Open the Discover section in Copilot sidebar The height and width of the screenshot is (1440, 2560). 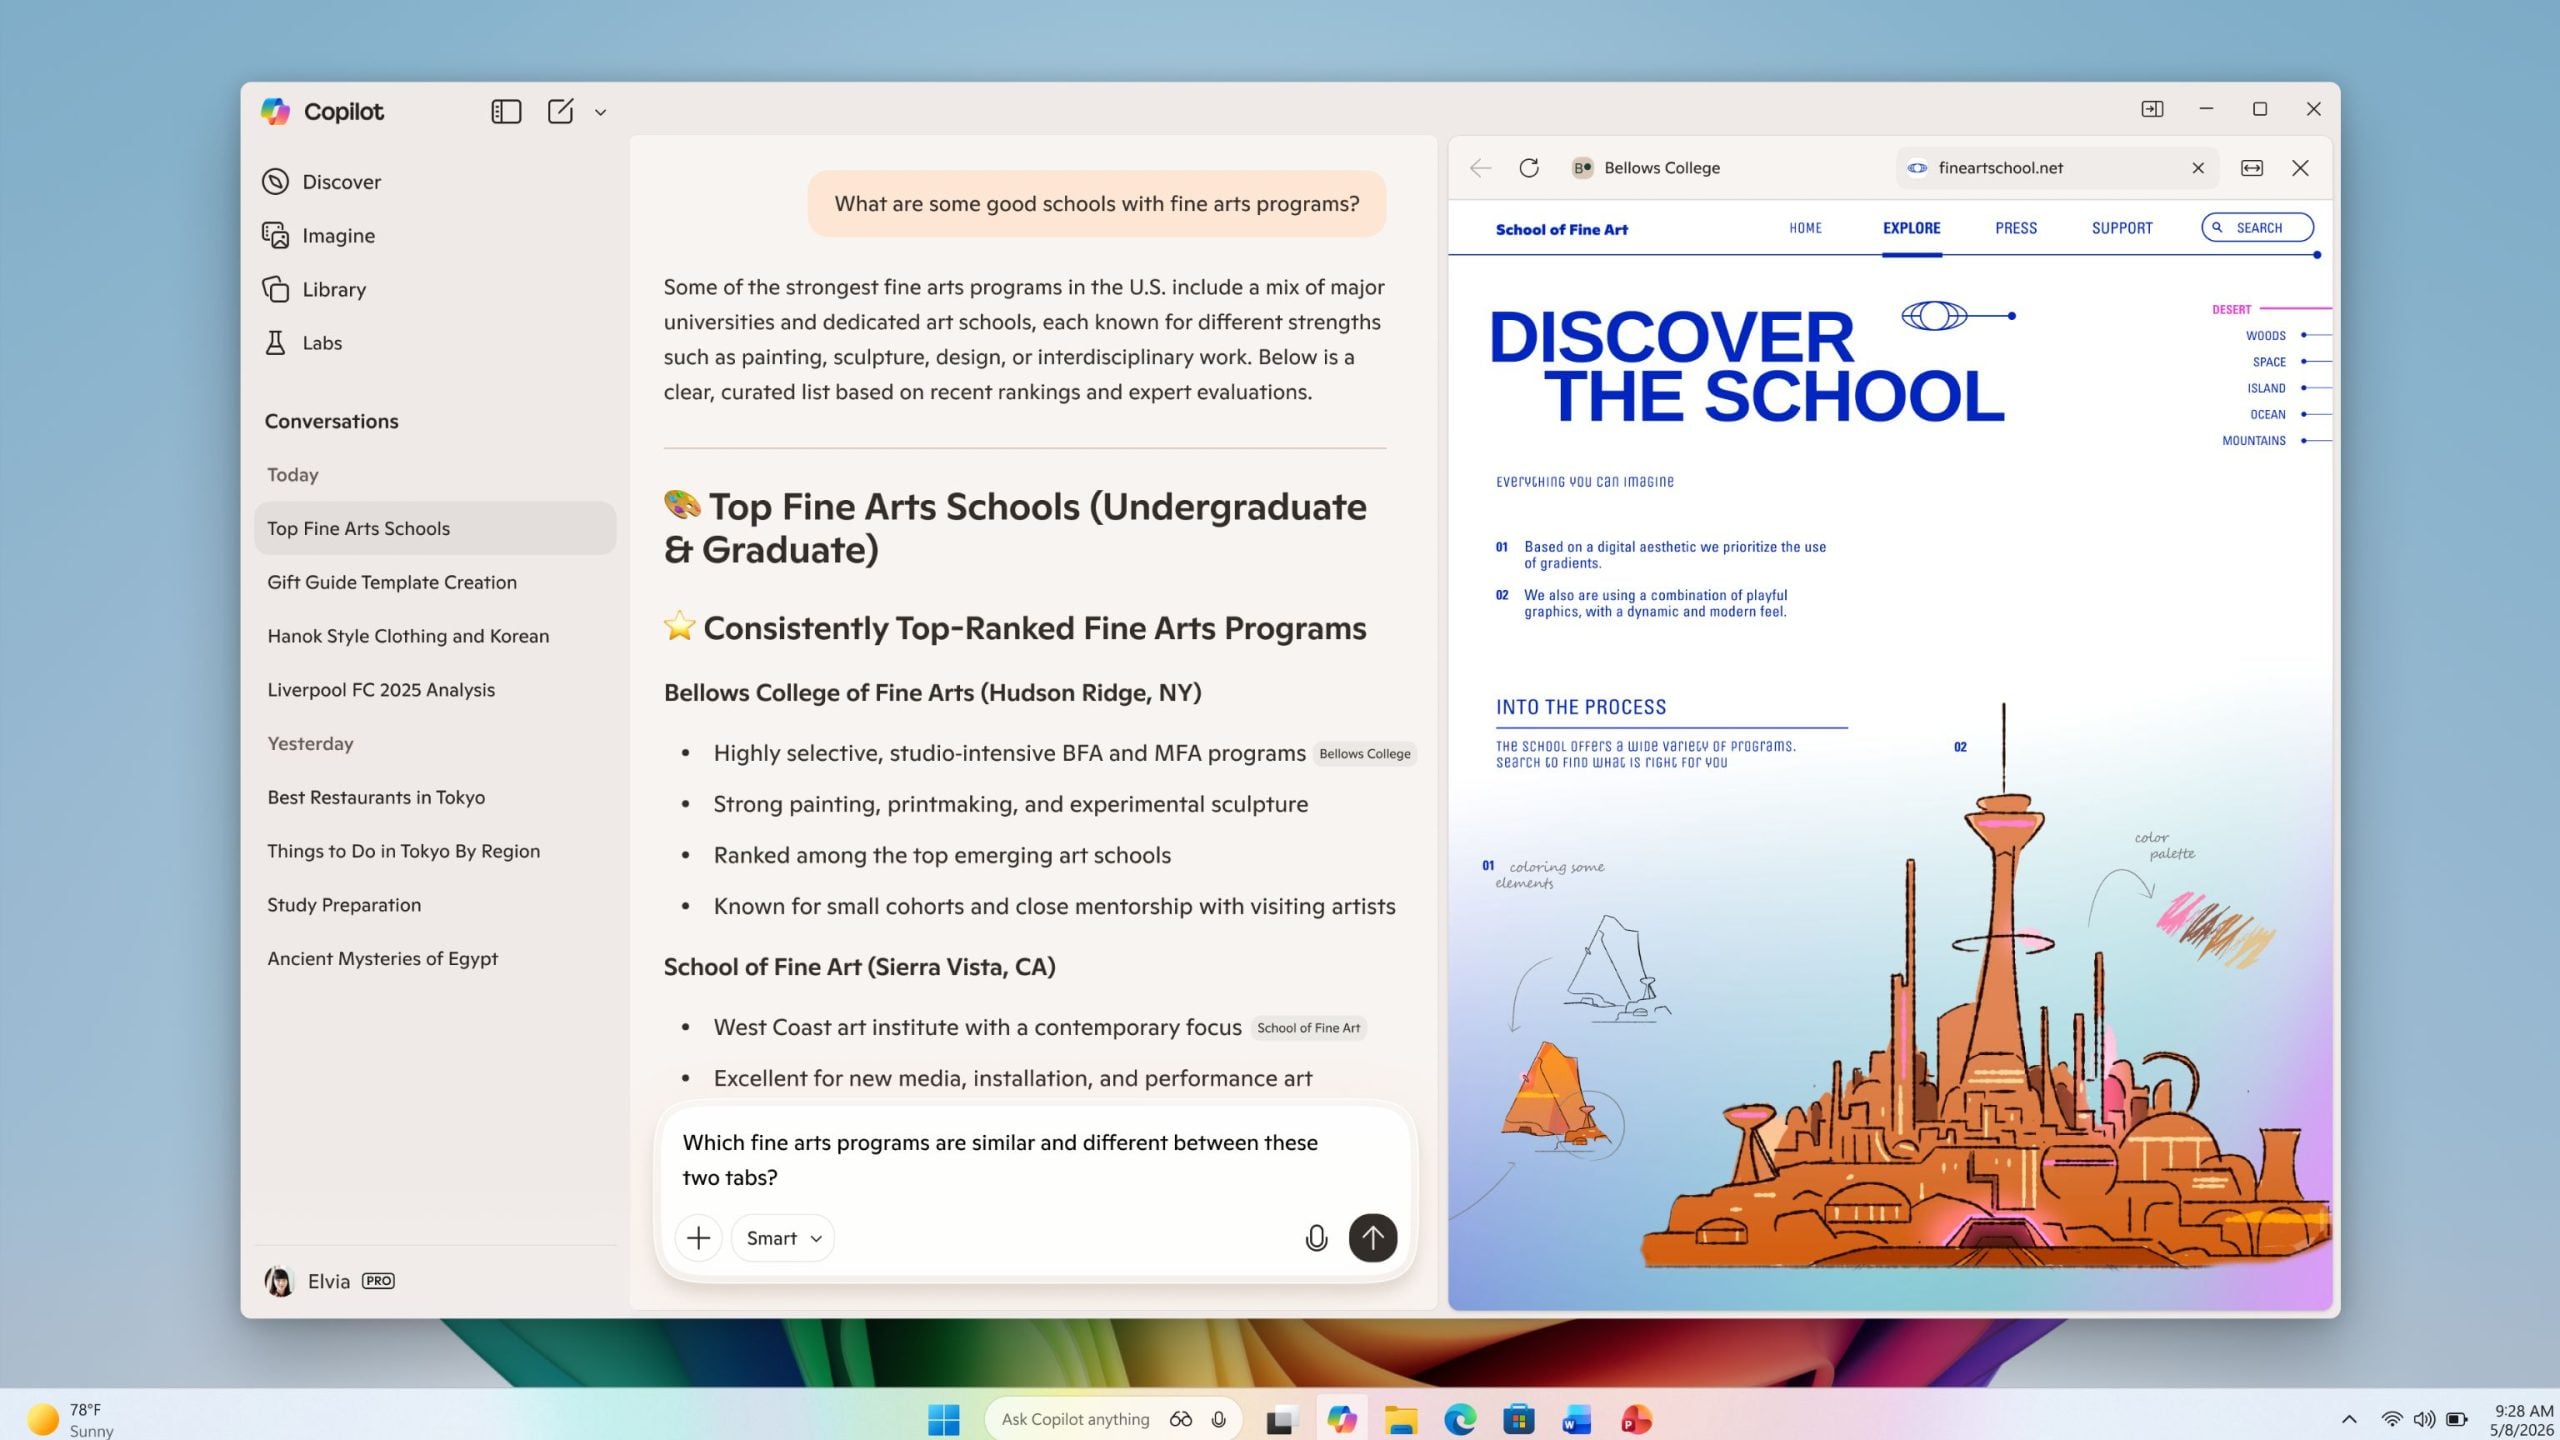341,181
